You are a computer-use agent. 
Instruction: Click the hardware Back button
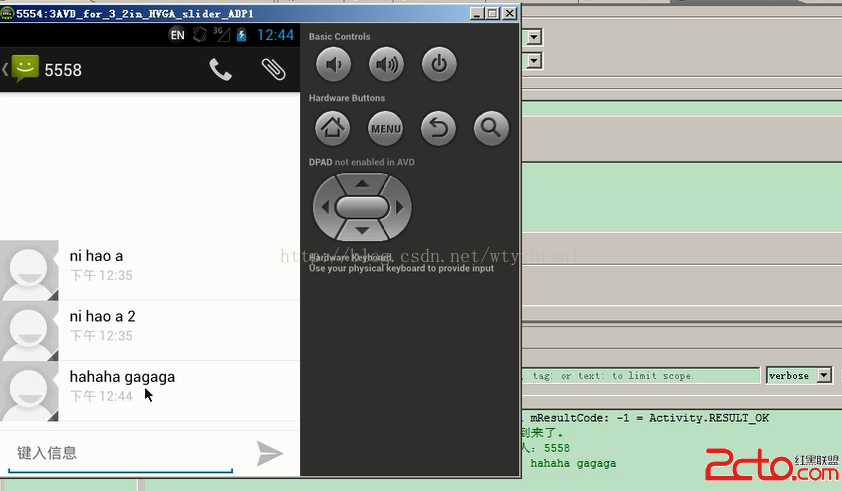pos(438,128)
